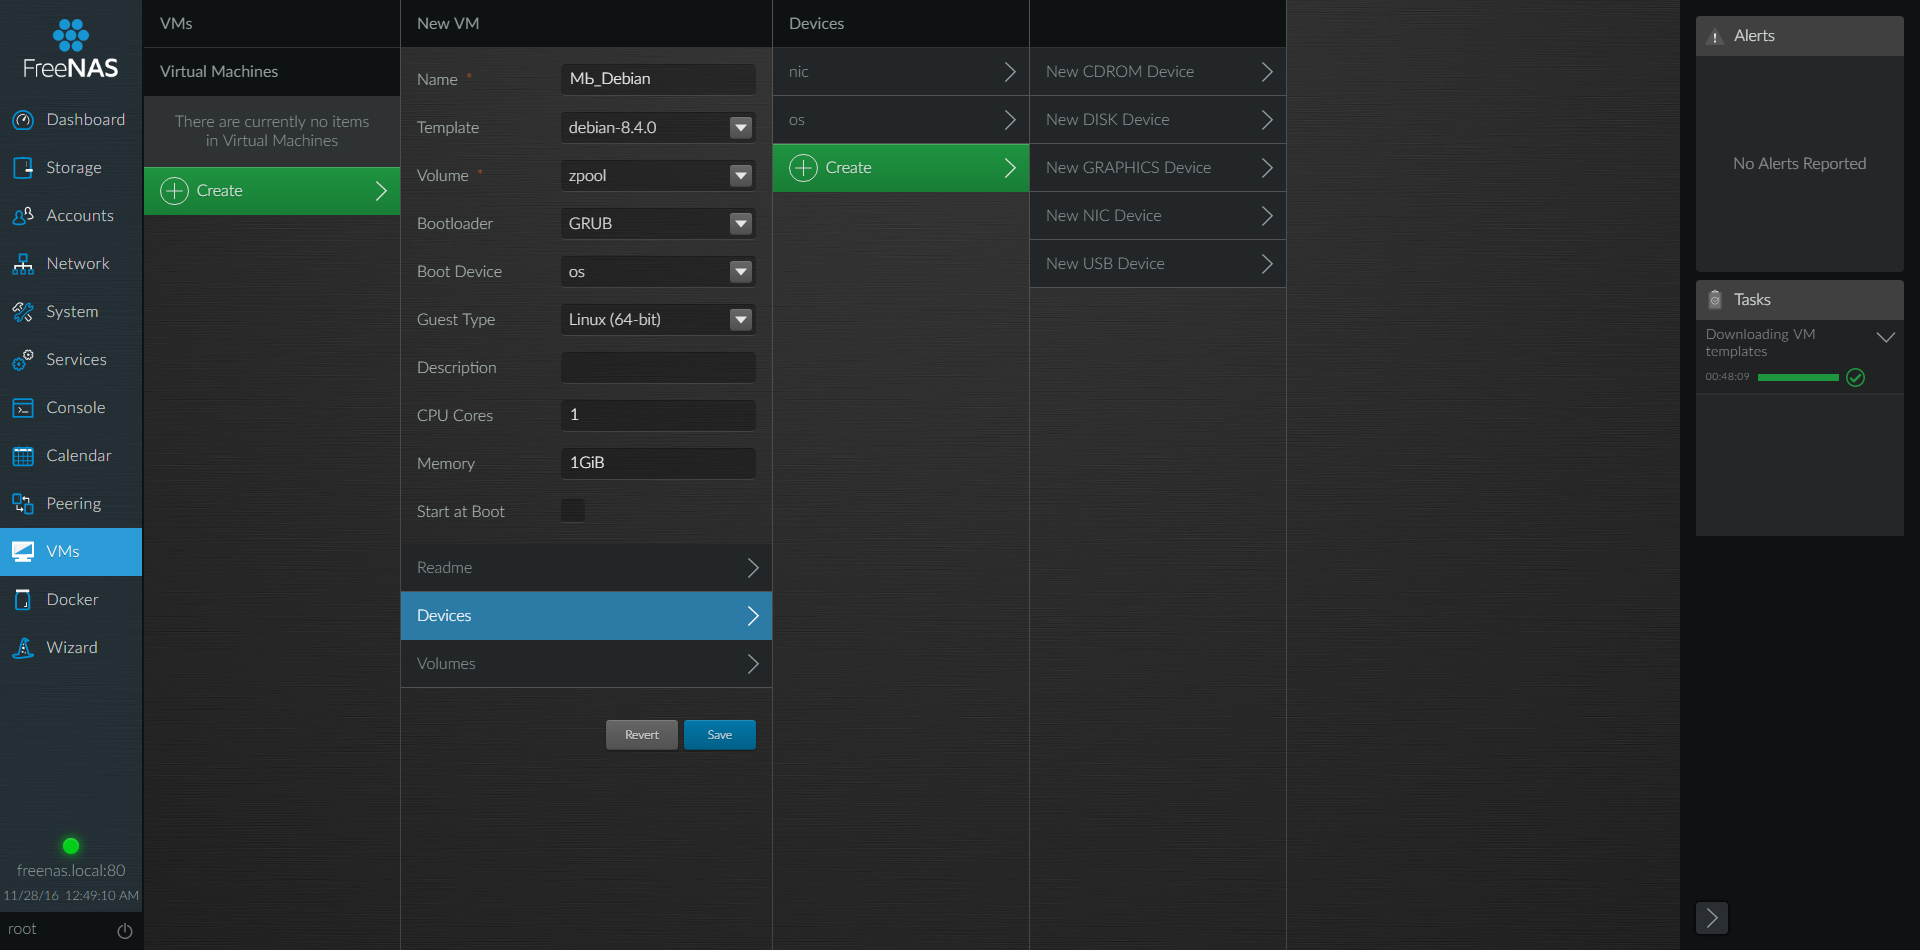This screenshot has height=950, width=1920.
Task: Open the nic device entry
Action: pyautogui.click(x=901, y=72)
